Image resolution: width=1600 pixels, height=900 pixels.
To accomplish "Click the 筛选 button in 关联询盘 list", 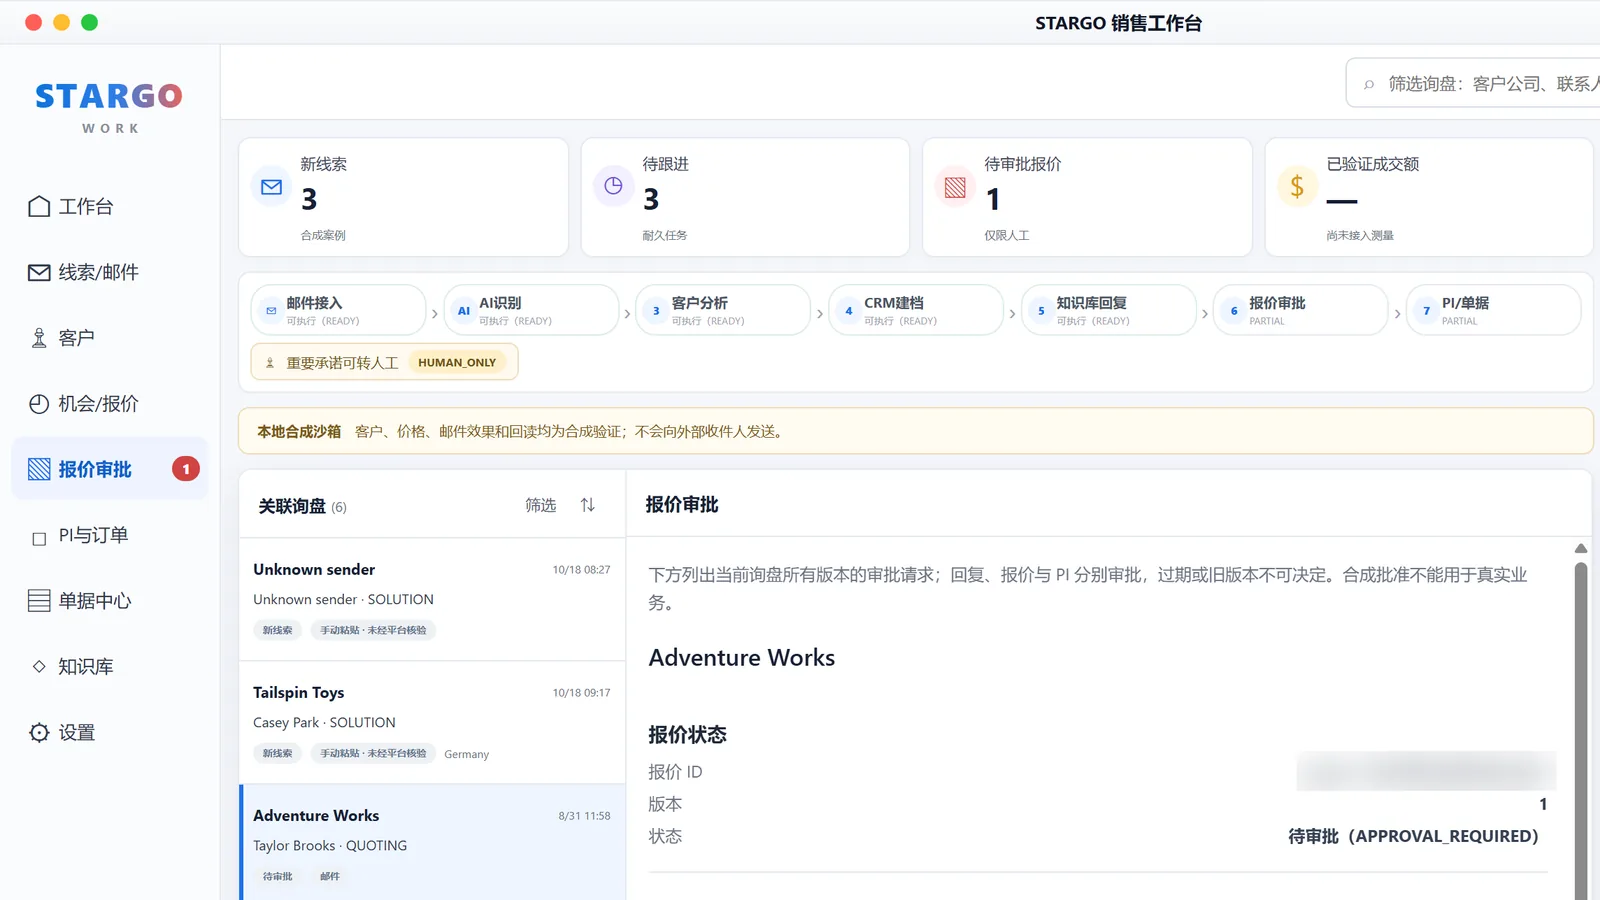I will point(541,505).
